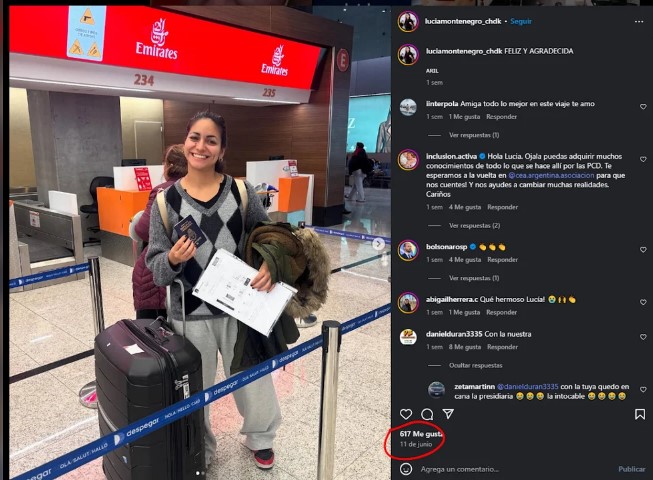Expand Ver respuestas (2) under inclusion.activa
Viewport: 653px width, 480px height.
(474, 225)
